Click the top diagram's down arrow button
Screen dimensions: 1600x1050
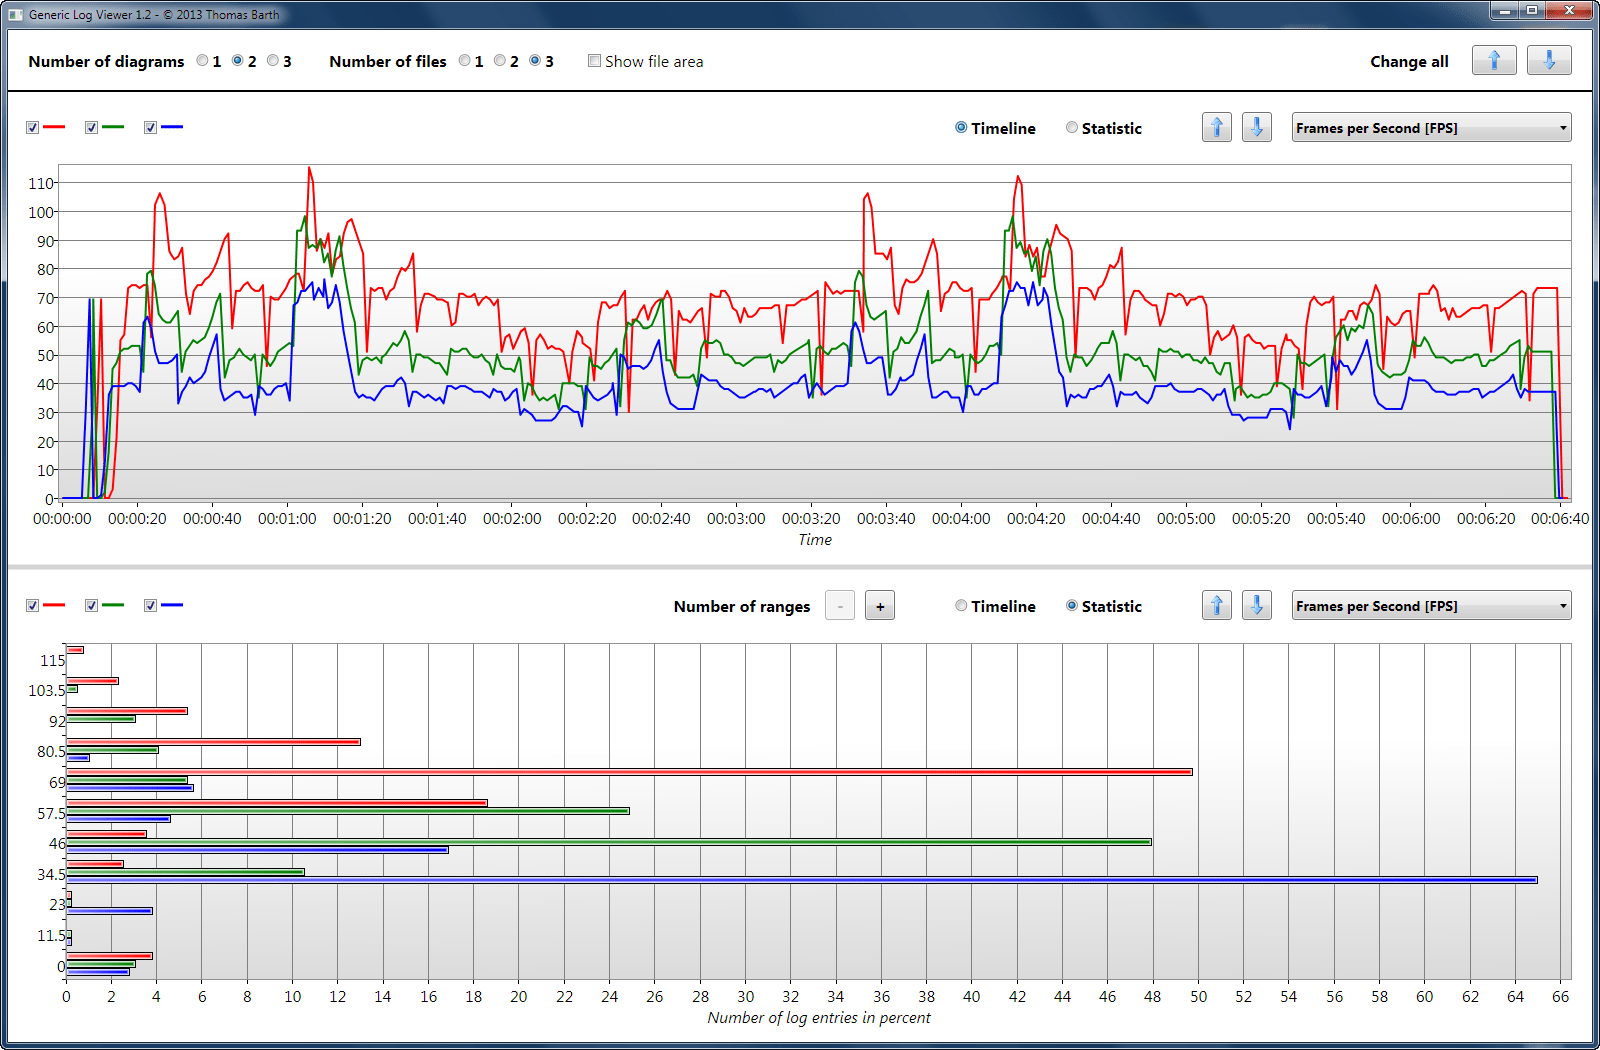pyautogui.click(x=1257, y=127)
